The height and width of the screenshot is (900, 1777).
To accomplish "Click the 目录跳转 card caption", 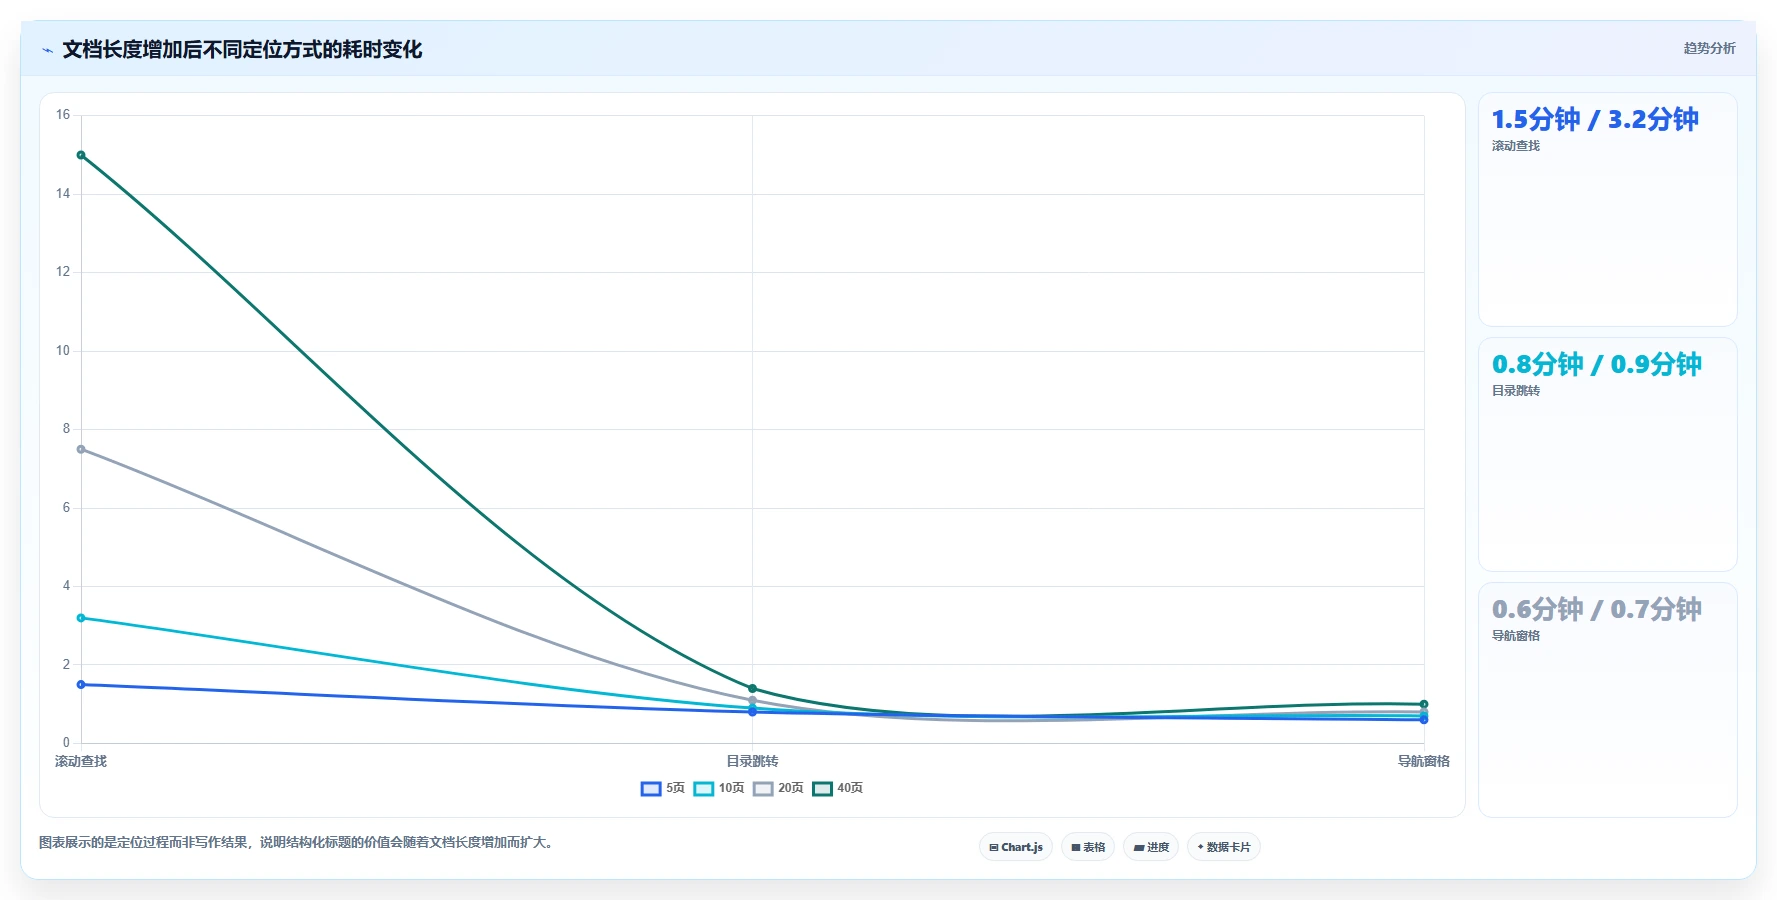I will click(1516, 391).
